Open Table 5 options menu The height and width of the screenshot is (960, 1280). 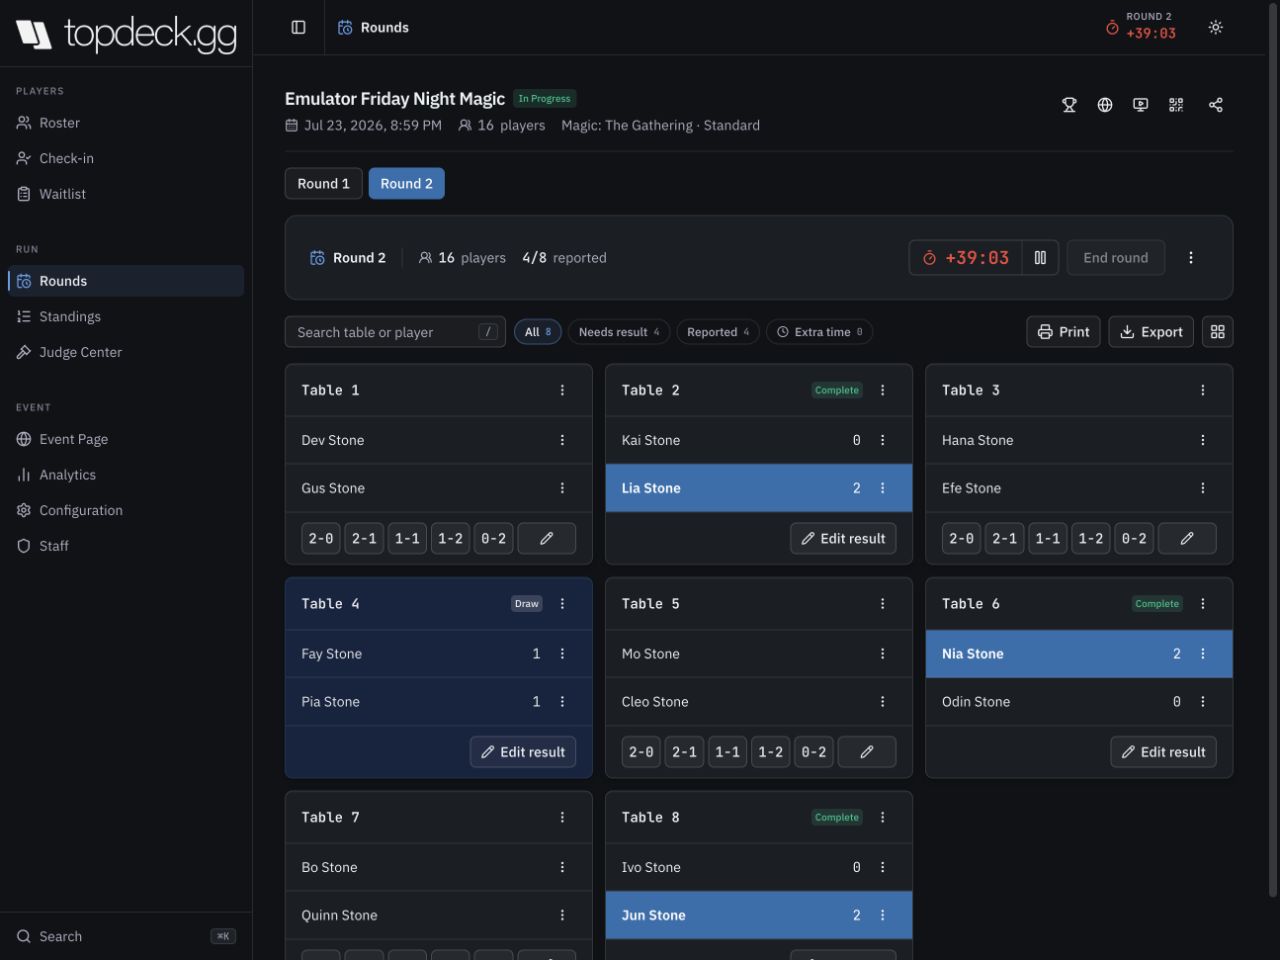[x=882, y=604]
